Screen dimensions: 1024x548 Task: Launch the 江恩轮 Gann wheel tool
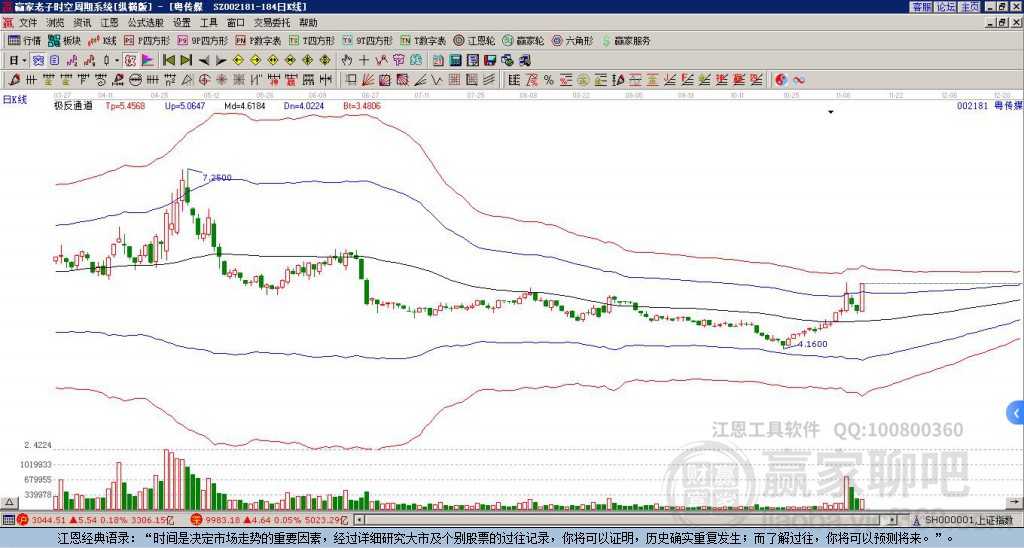(x=474, y=40)
